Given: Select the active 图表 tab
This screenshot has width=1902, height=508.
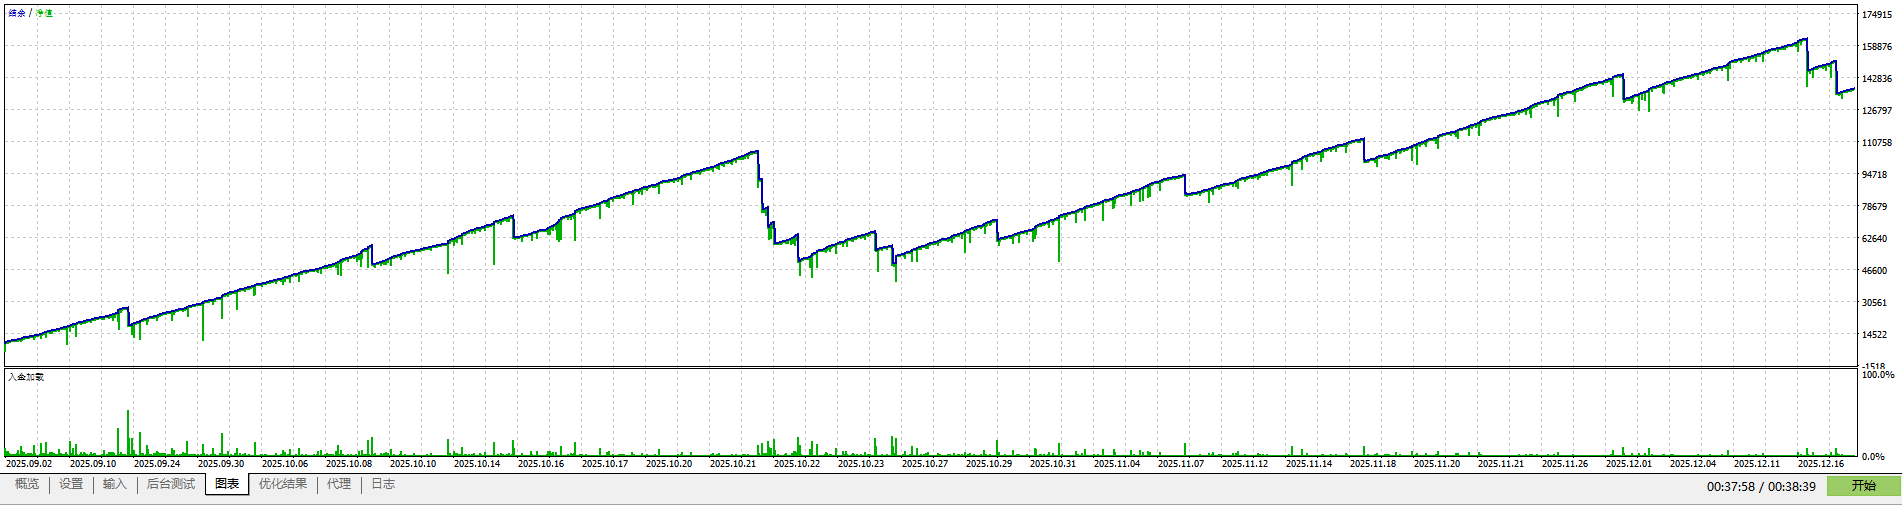Looking at the screenshot, I should tap(227, 484).
